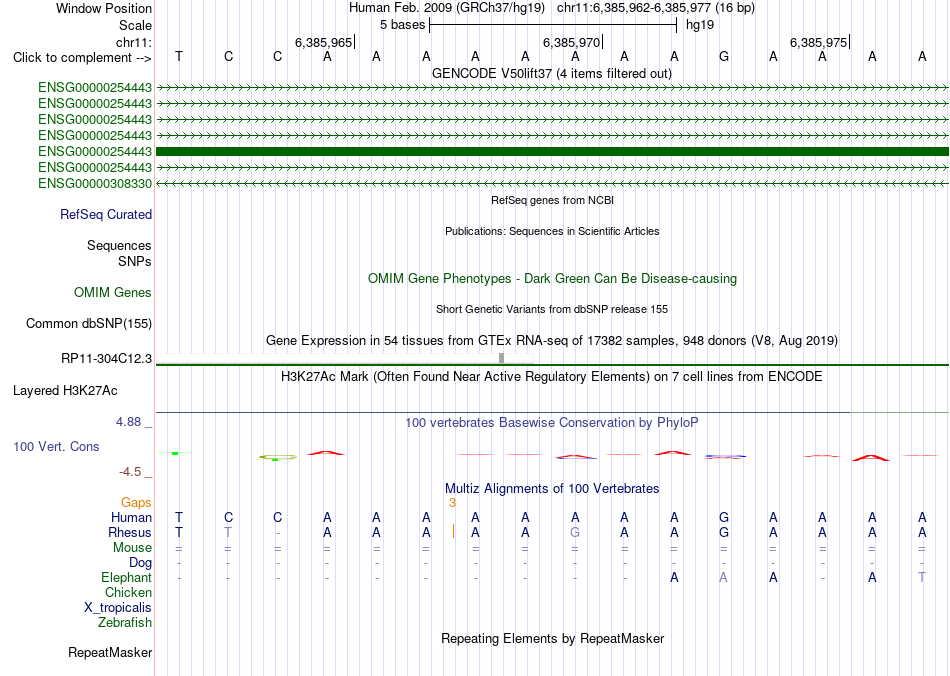Click the Sequences track label
The height and width of the screenshot is (676, 950).
coord(119,245)
